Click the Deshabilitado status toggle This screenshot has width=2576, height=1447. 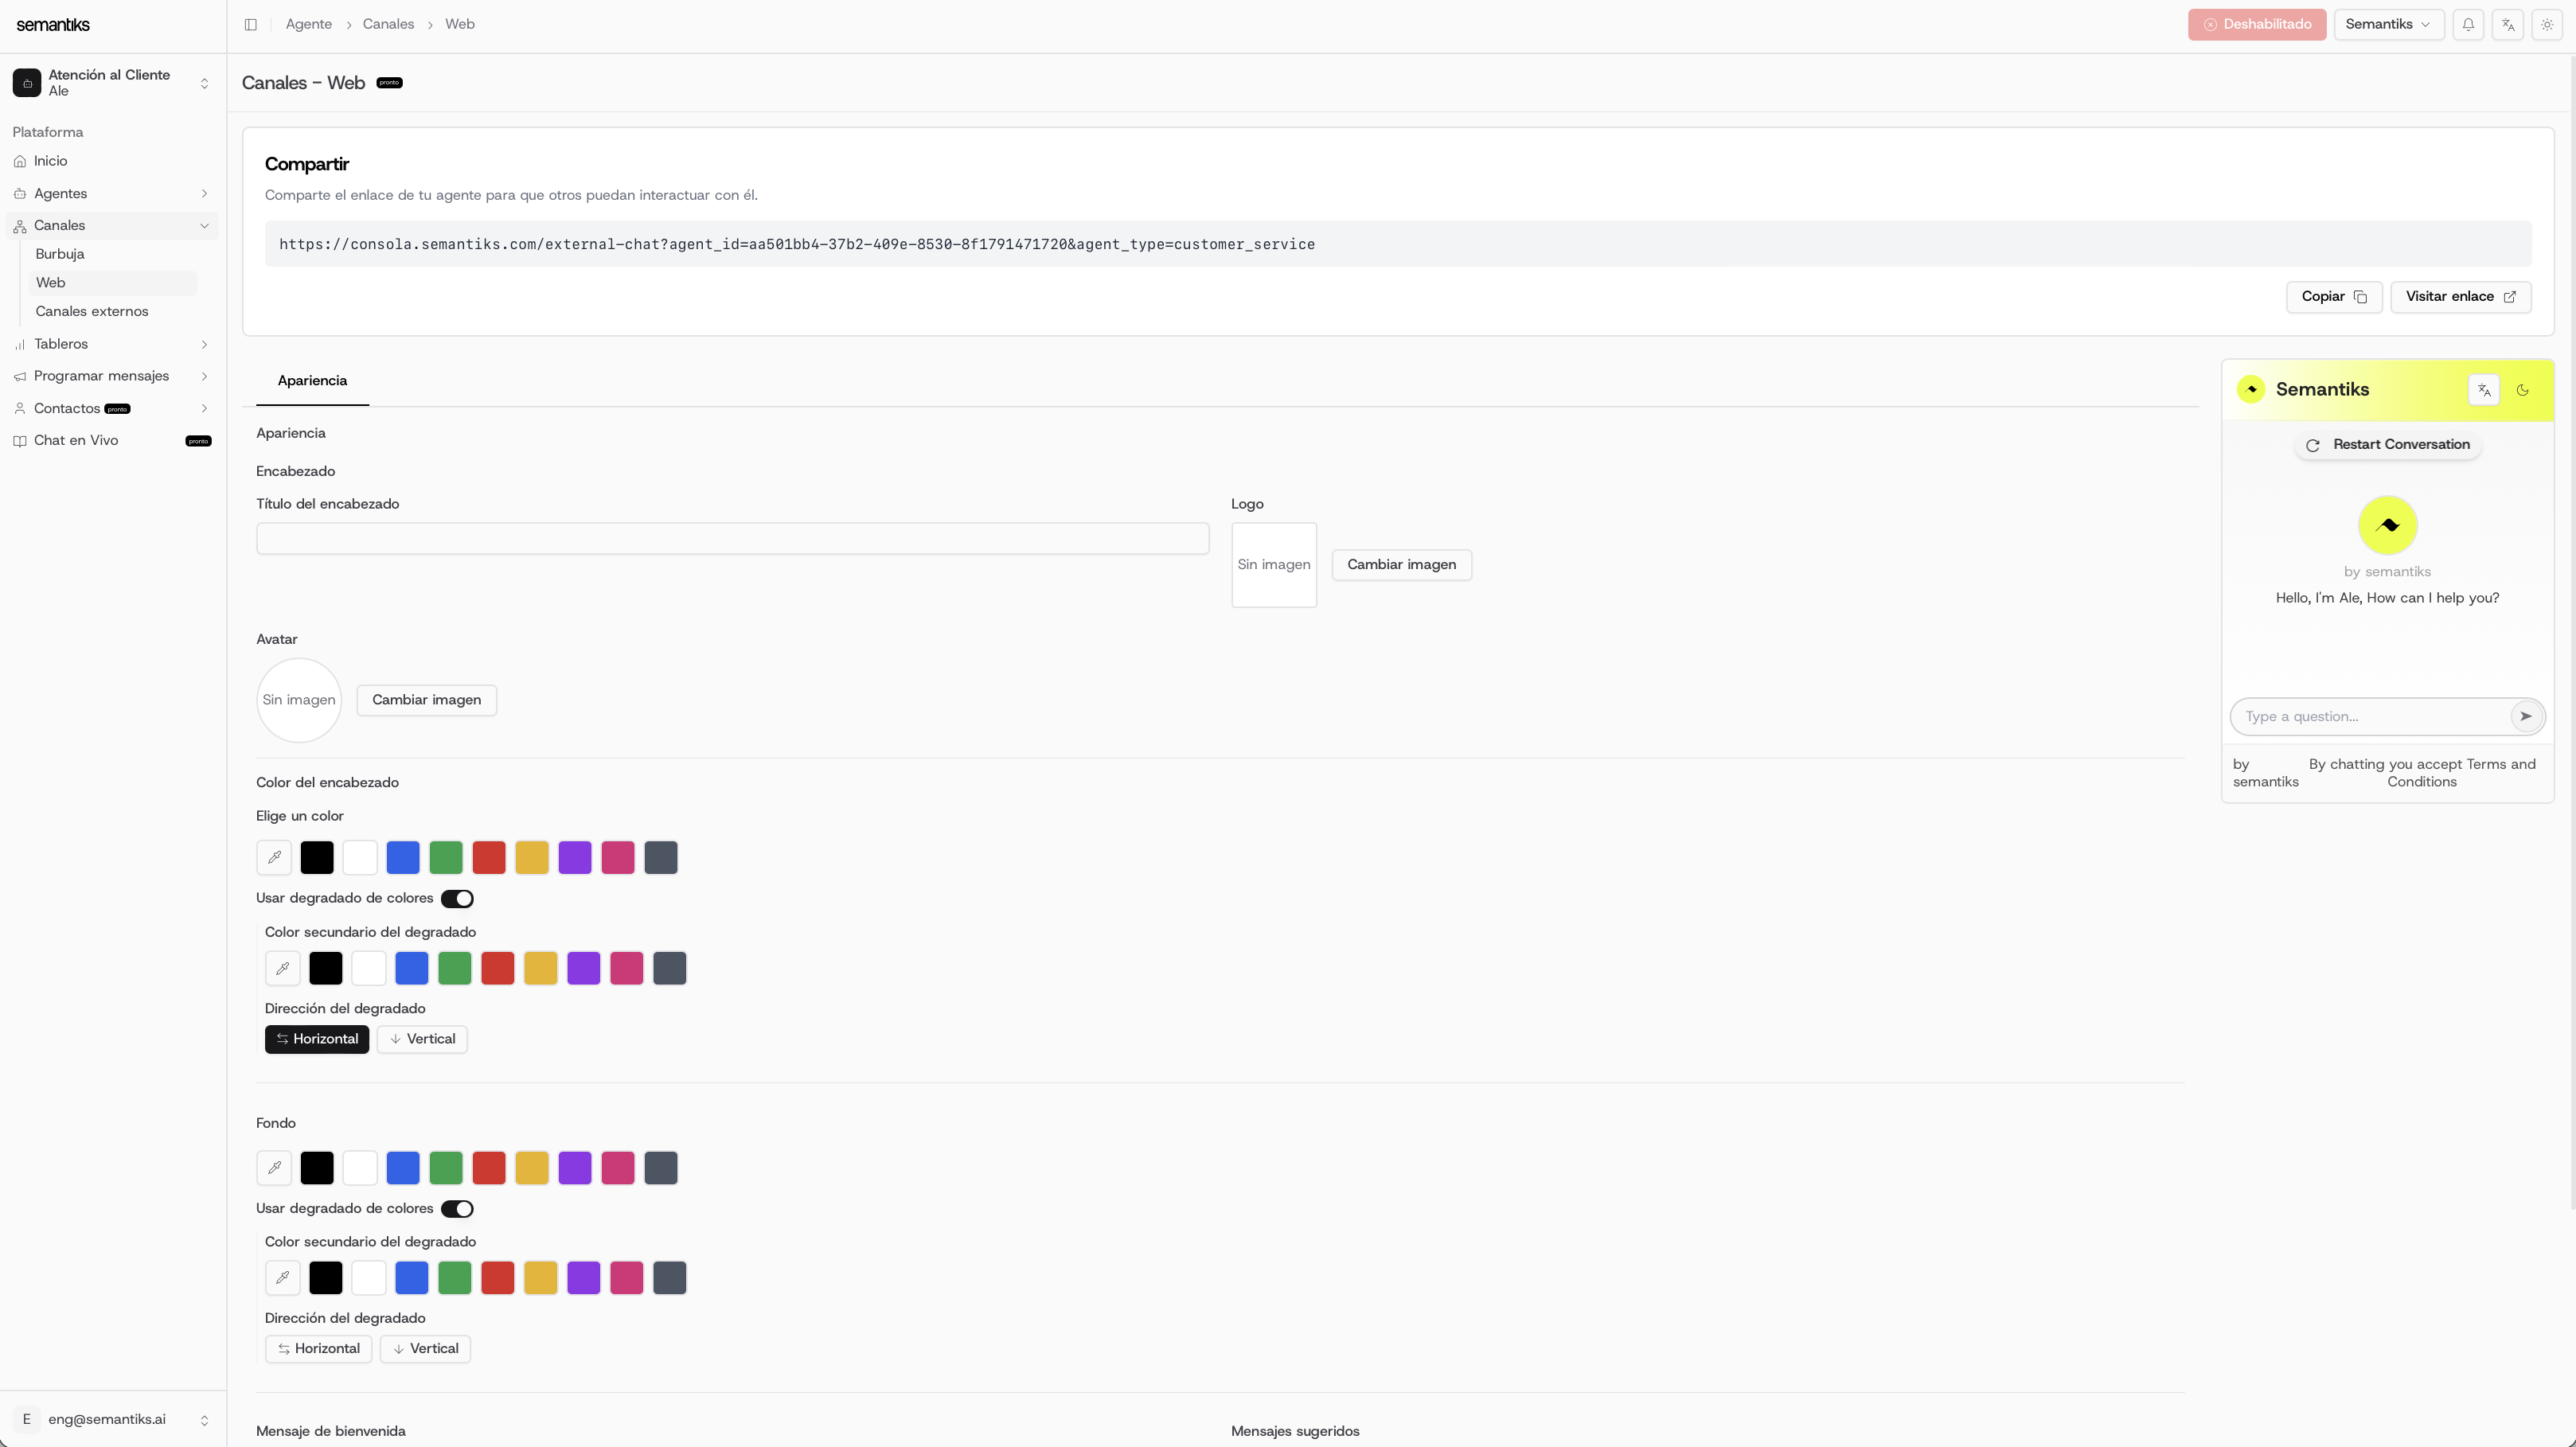2256,24
